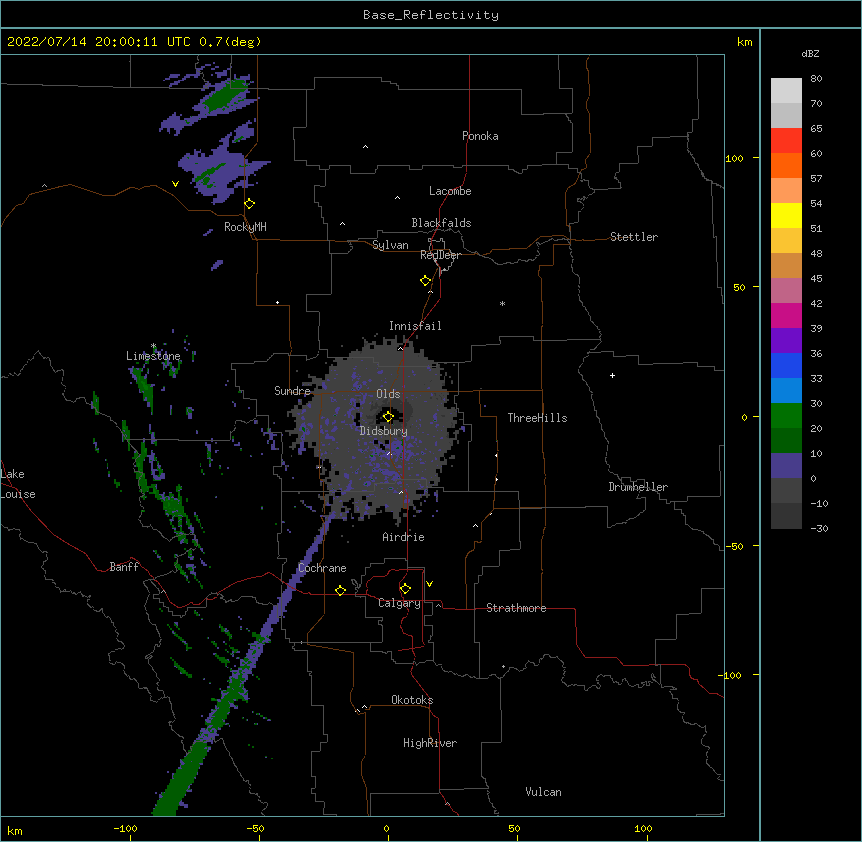Click the yellow radar marker near Olds
Image resolution: width=862 pixels, height=842 pixels.
point(388,416)
